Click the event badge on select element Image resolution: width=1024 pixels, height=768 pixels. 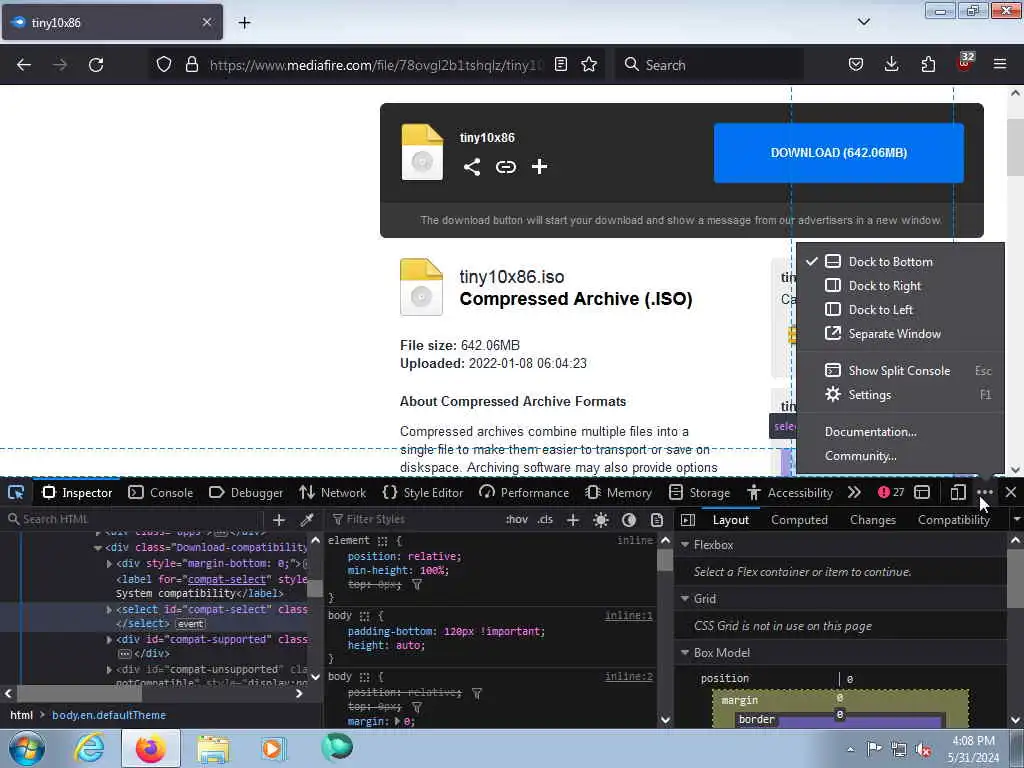pyautogui.click(x=190, y=624)
